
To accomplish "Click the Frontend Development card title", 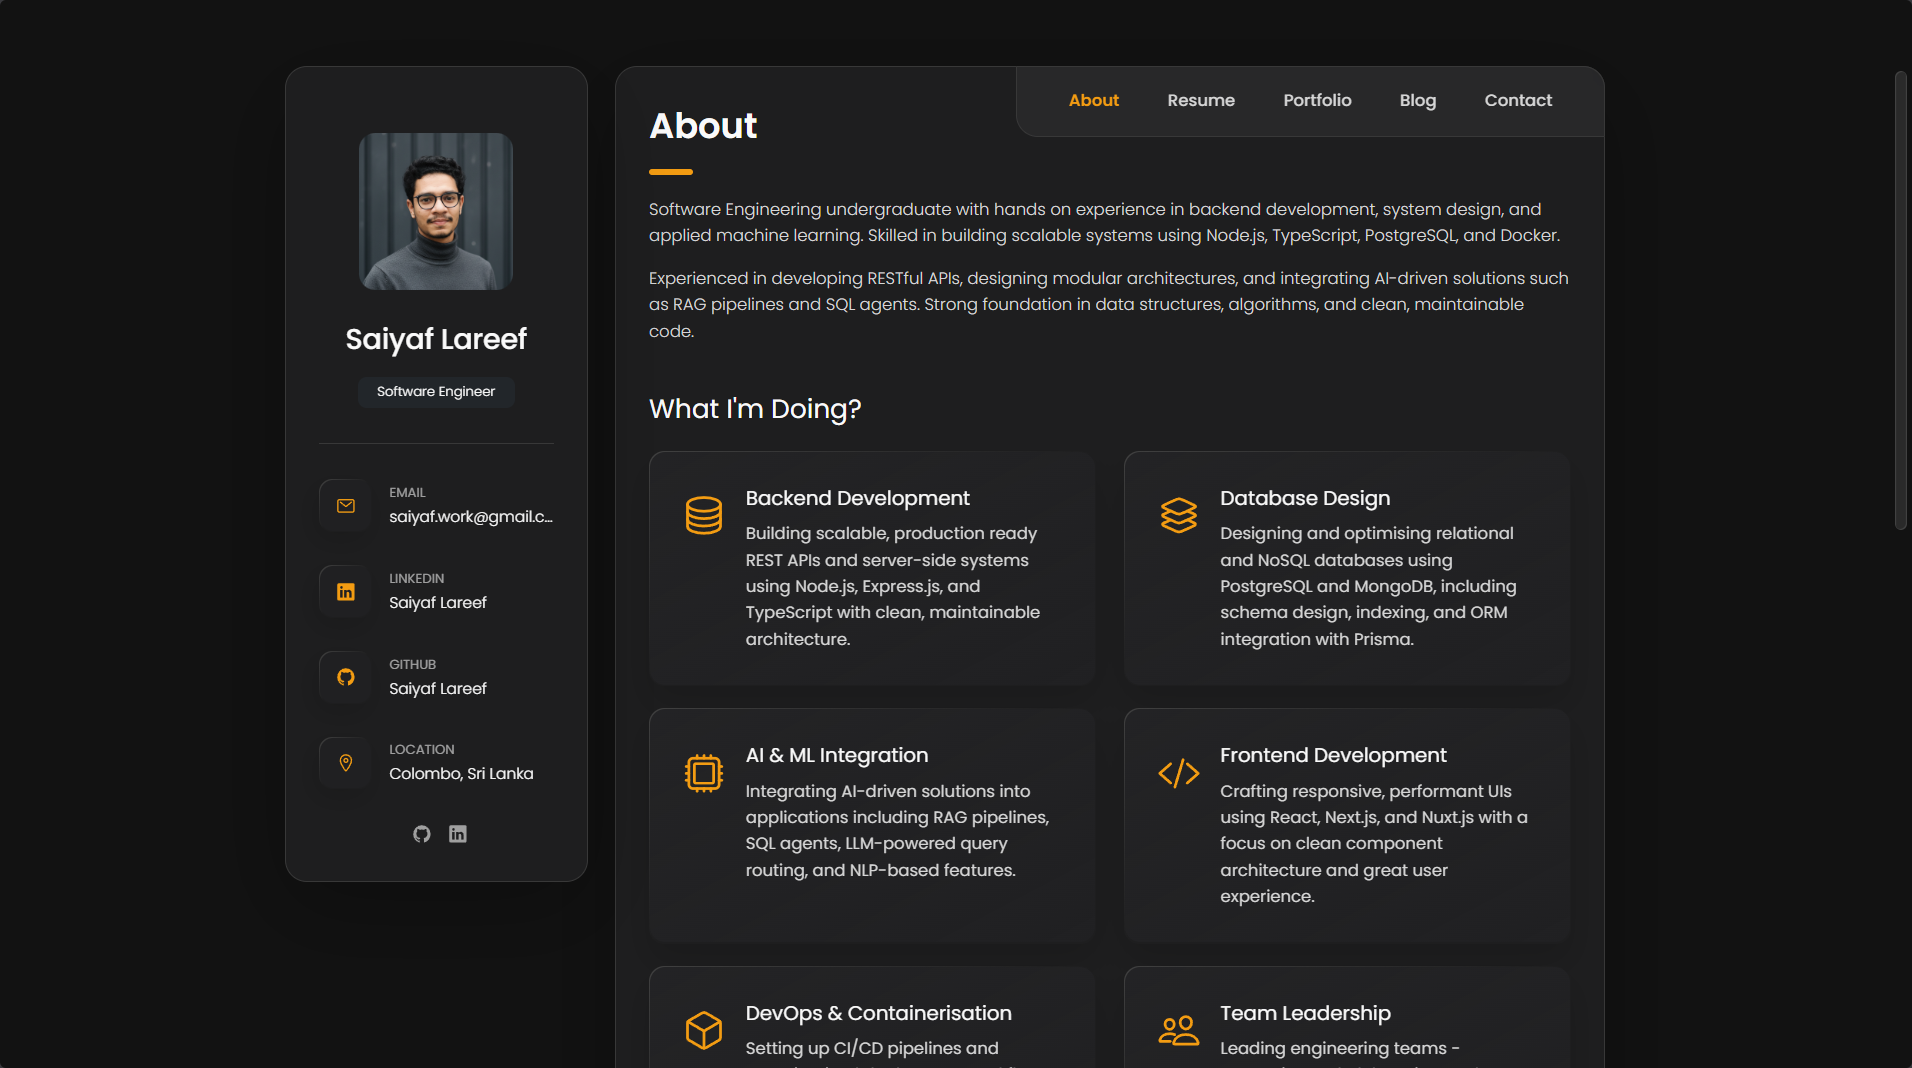I will (x=1333, y=755).
